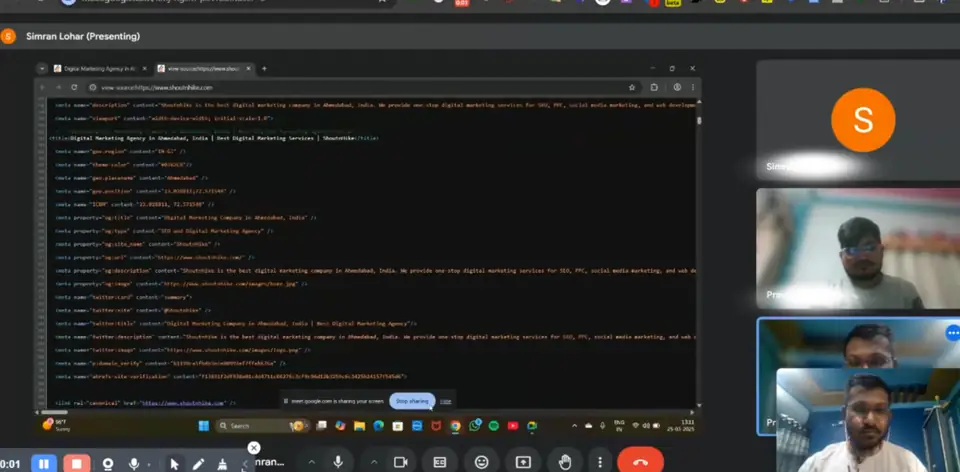Screen dimensions: 960x472
Task: Close the recorder toolbar with X button
Action: (254, 448)
